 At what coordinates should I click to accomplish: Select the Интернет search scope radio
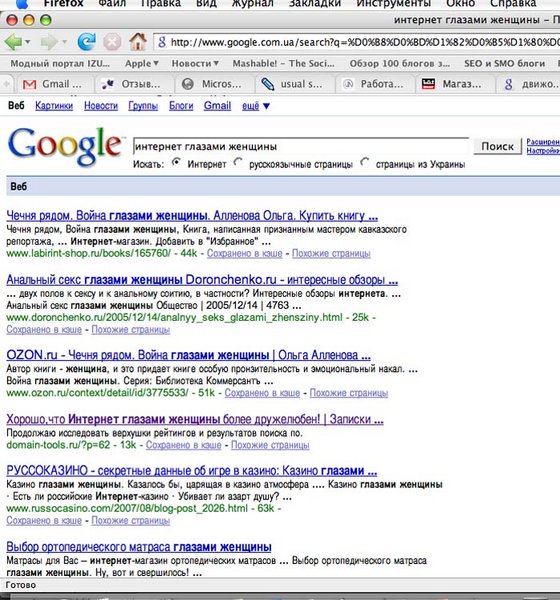(x=176, y=163)
